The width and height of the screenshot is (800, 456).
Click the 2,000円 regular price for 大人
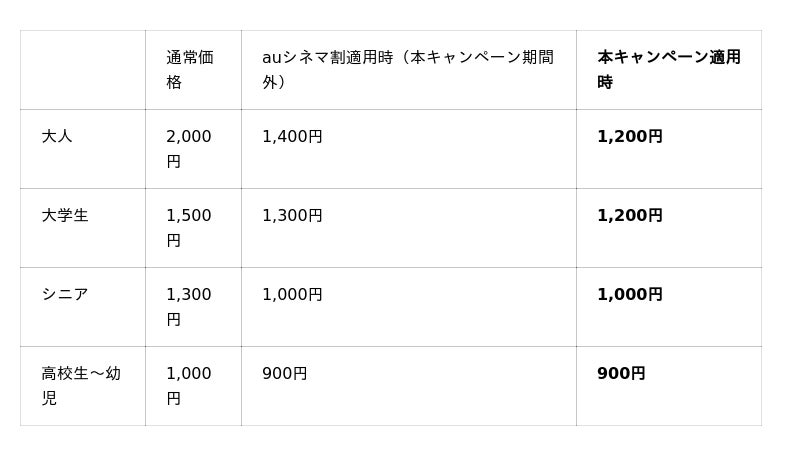189,148
